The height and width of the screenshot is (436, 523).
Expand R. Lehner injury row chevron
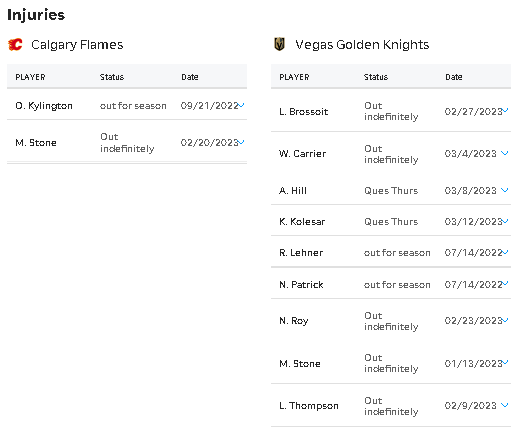pos(506,252)
